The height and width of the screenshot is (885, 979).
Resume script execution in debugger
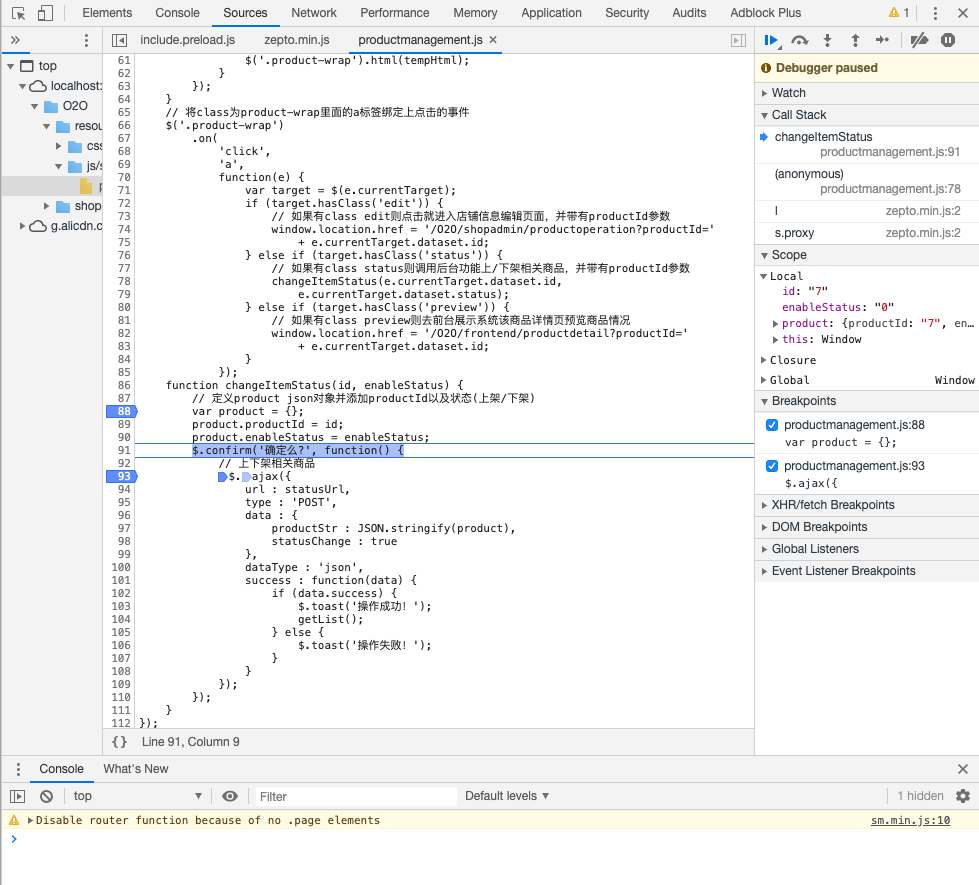click(771, 40)
